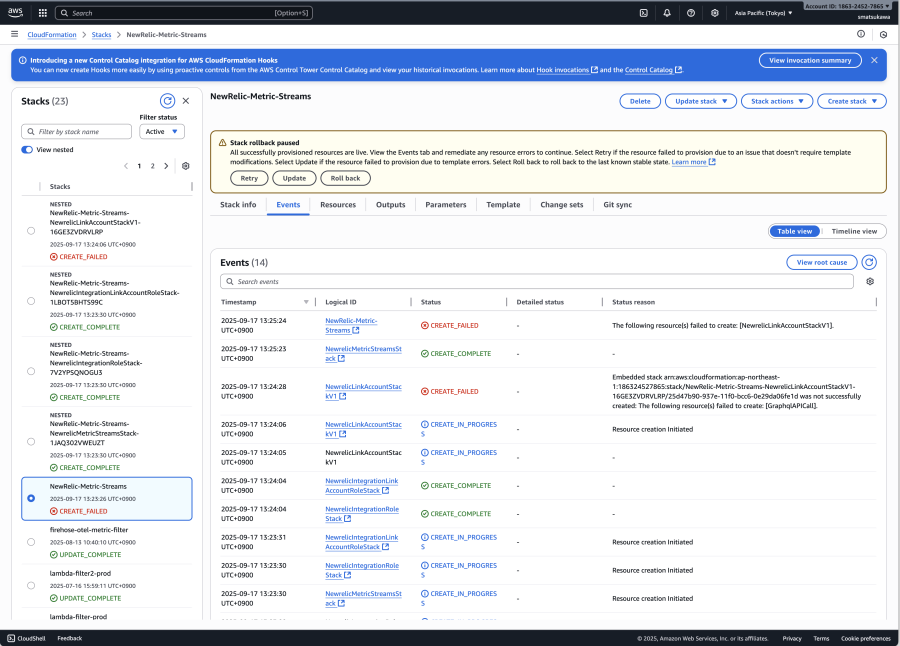This screenshot has width=900, height=646.
Task: Click Update in rollback paused alert
Action: 294,178
